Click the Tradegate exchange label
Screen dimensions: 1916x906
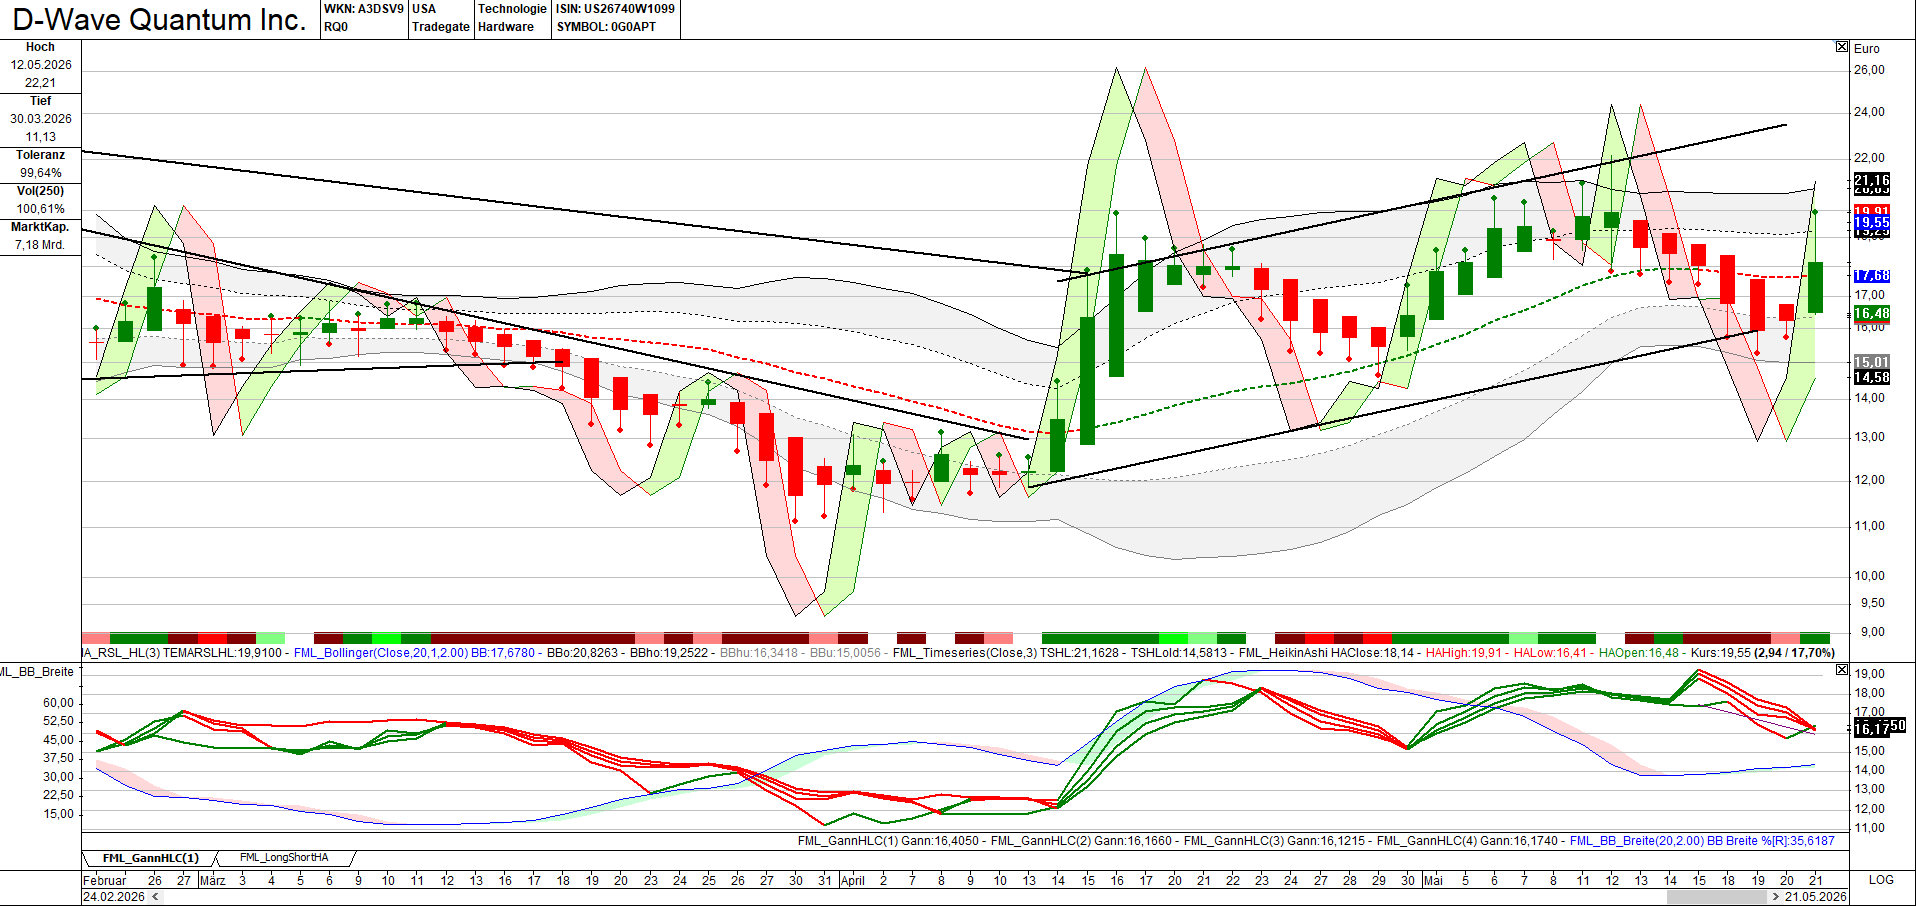coord(441,27)
